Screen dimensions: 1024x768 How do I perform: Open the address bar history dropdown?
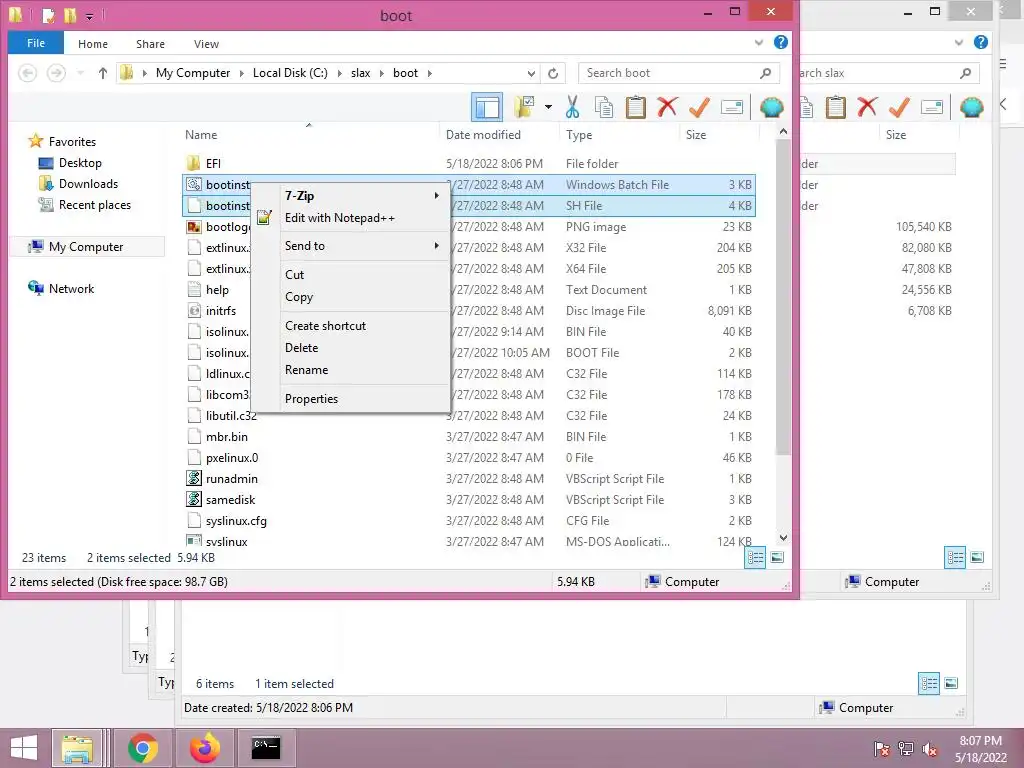point(532,73)
